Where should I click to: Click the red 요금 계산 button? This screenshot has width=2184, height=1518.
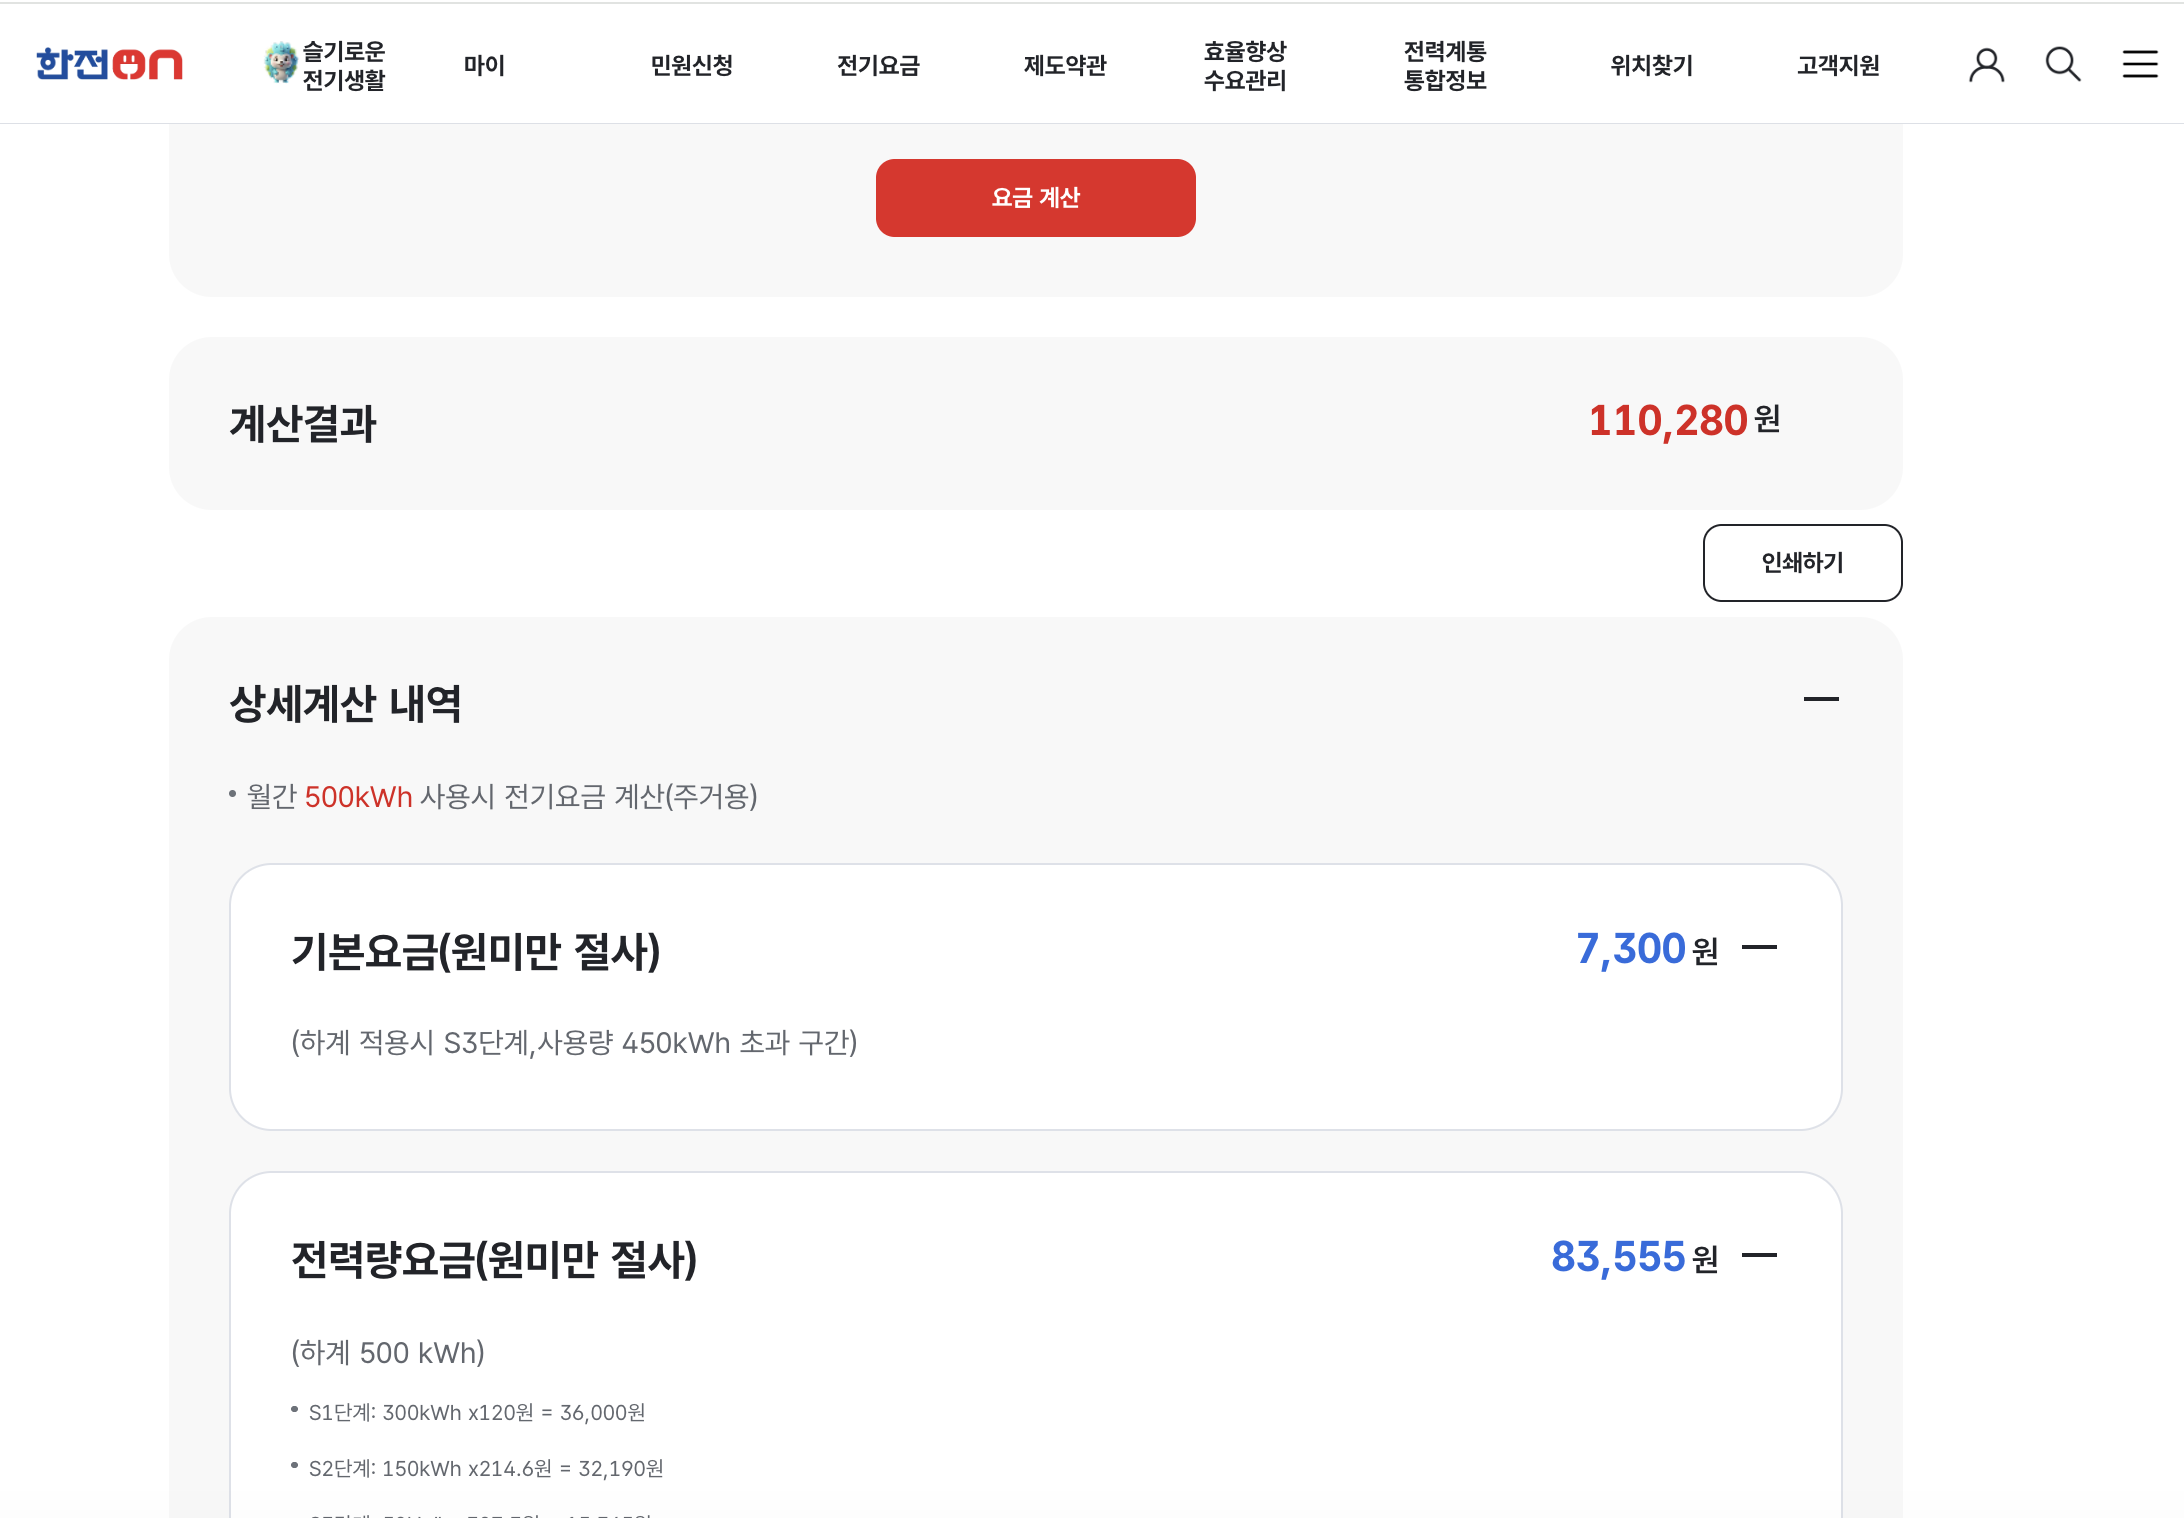[1035, 198]
